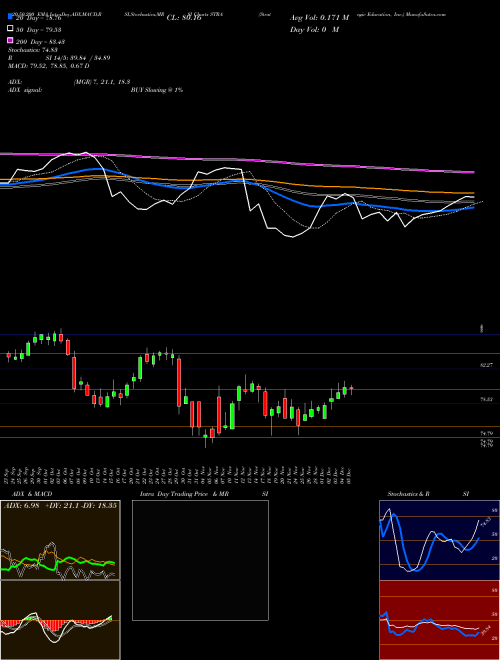Click the 'Stochastics & R' panel title
Image resolution: width=500 pixels, height=660 pixels.
click(x=408, y=494)
